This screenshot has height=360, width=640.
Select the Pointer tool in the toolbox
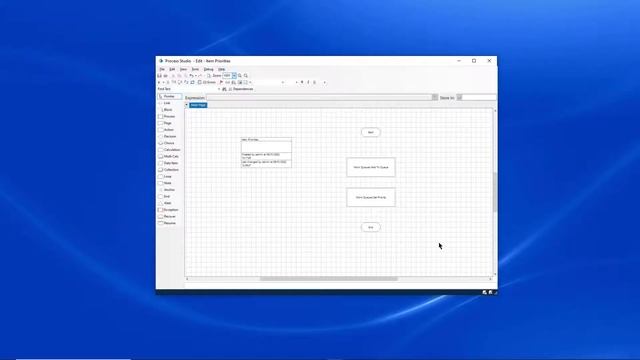pyautogui.click(x=170, y=96)
